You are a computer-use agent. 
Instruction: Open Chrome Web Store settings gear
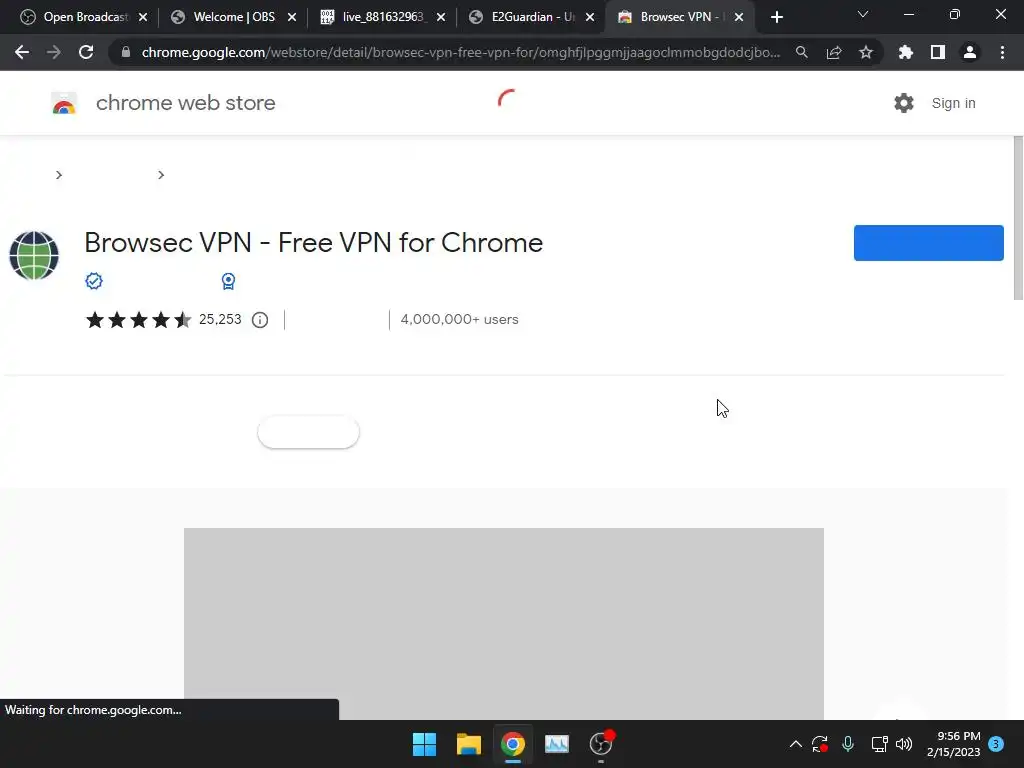pyautogui.click(x=904, y=103)
